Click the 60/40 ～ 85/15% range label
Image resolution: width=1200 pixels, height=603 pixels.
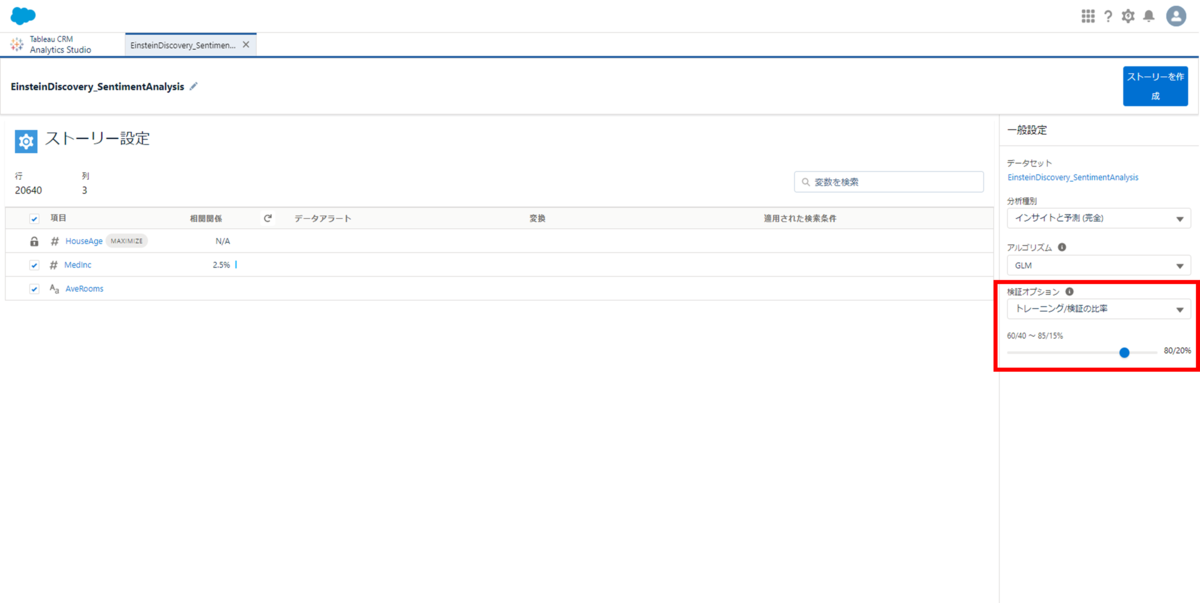pyautogui.click(x=1035, y=336)
